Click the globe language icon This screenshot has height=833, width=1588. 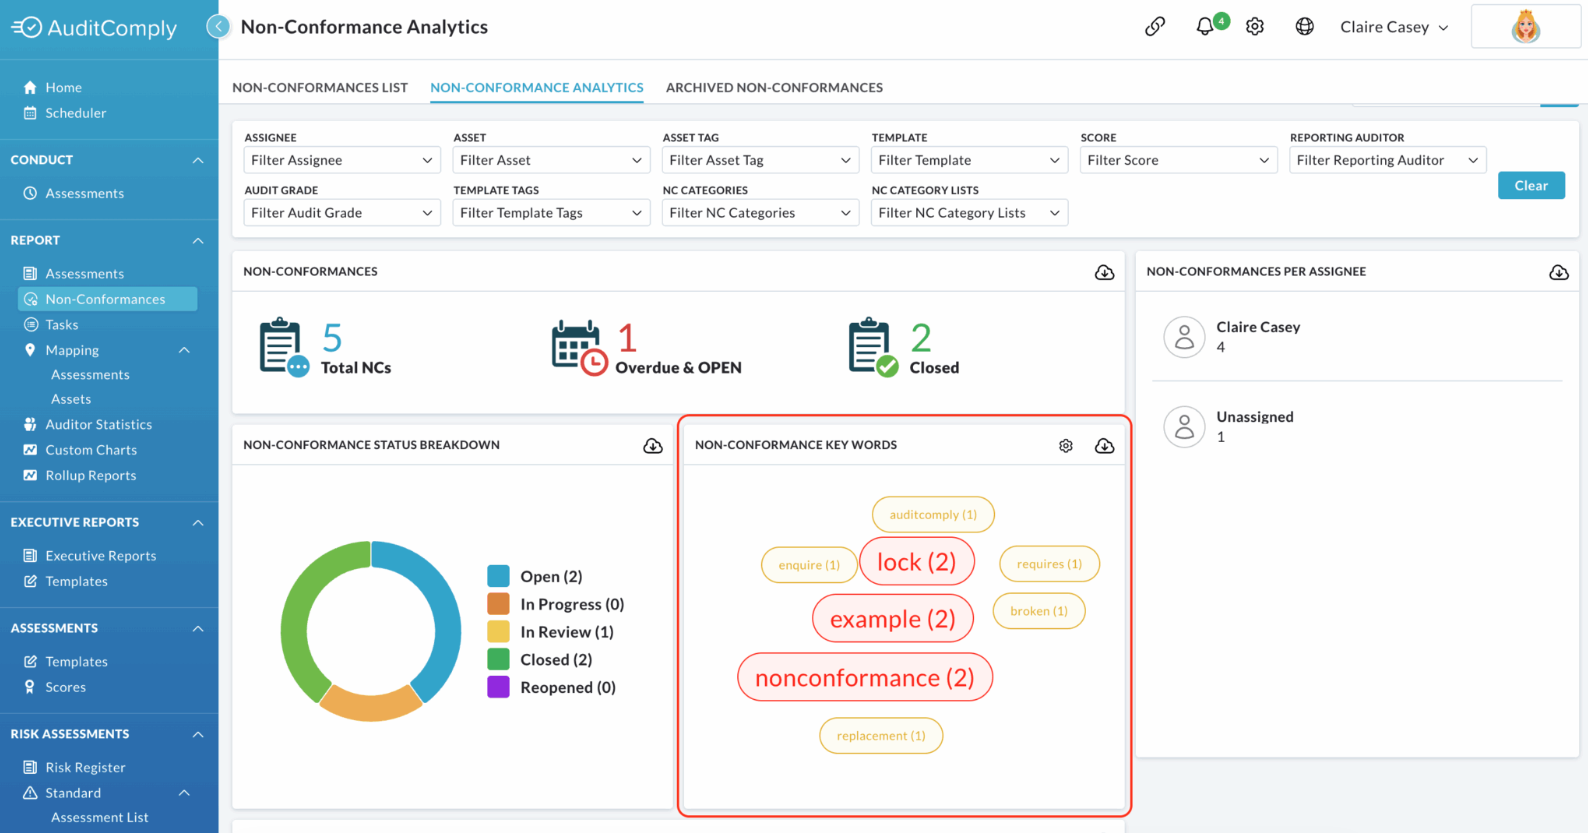pyautogui.click(x=1305, y=27)
